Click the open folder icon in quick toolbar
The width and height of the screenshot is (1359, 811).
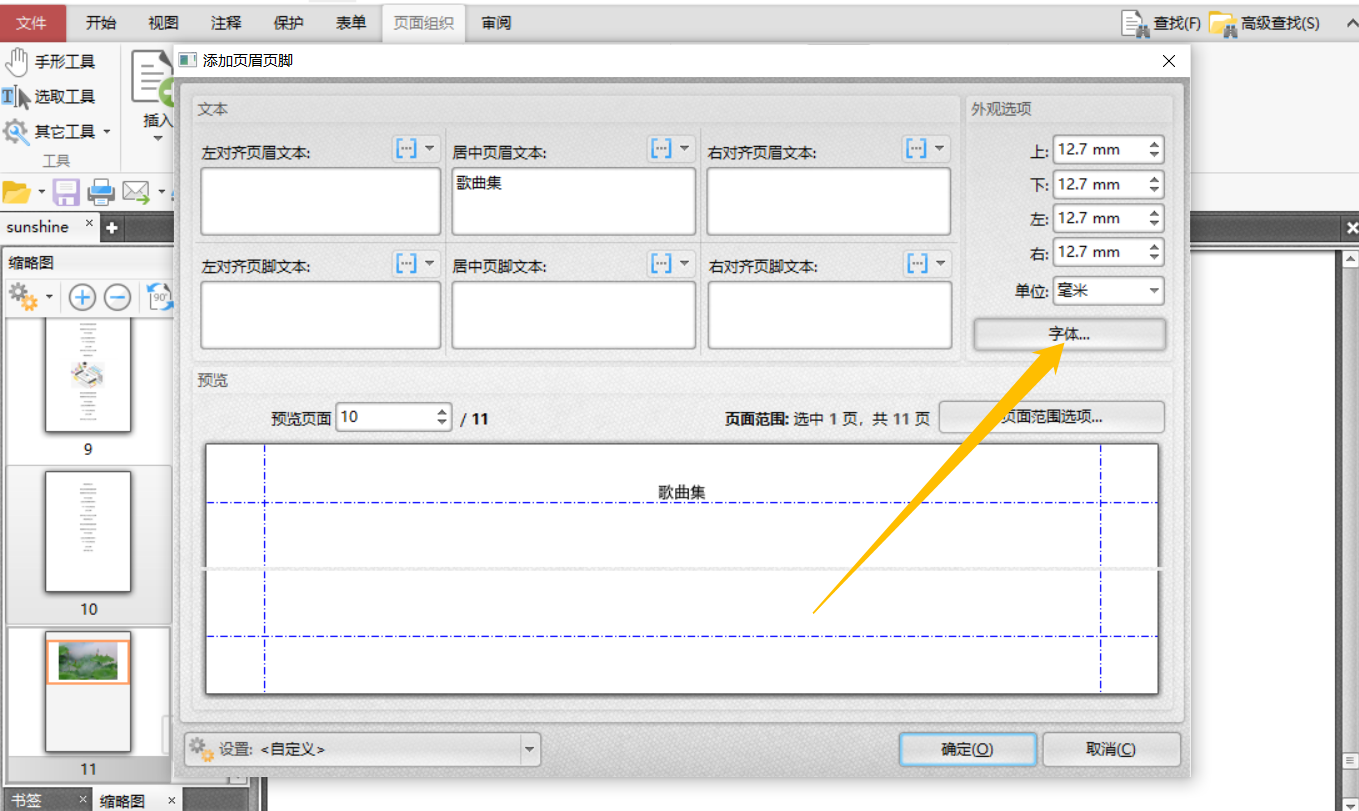point(17,191)
